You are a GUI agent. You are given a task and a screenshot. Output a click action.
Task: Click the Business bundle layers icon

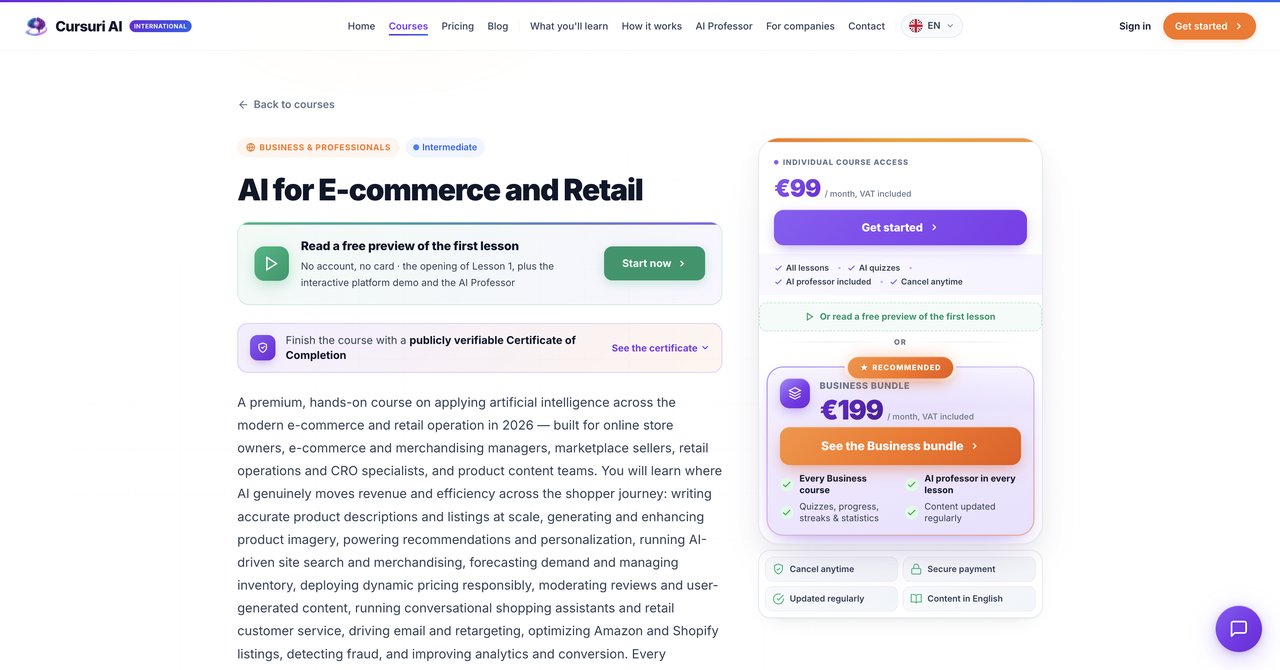coord(795,393)
